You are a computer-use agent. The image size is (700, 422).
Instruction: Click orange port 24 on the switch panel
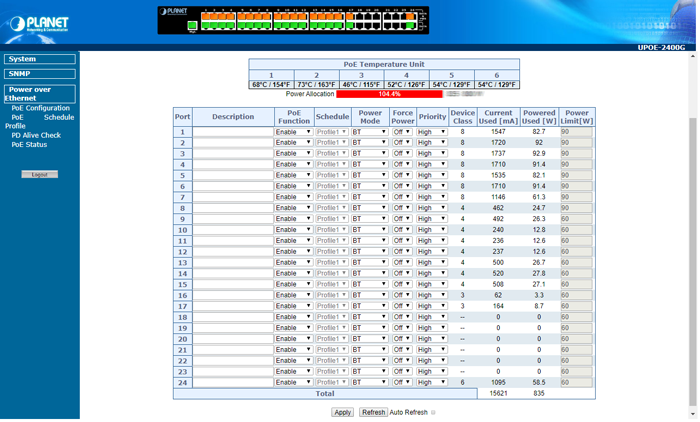click(x=410, y=17)
